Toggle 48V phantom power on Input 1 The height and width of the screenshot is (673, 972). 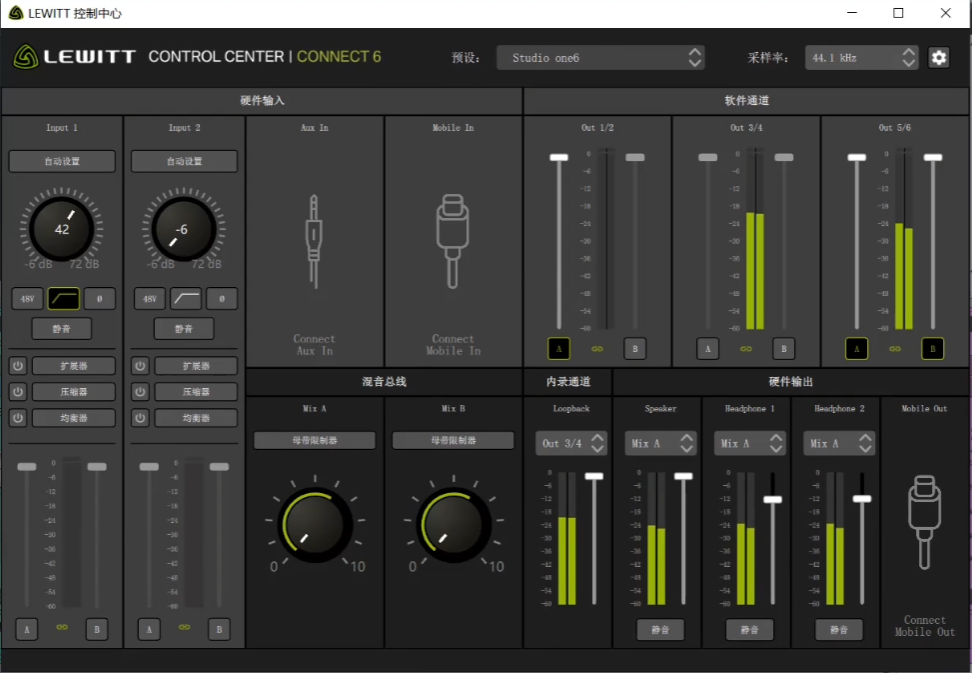pyautogui.click(x=27, y=298)
